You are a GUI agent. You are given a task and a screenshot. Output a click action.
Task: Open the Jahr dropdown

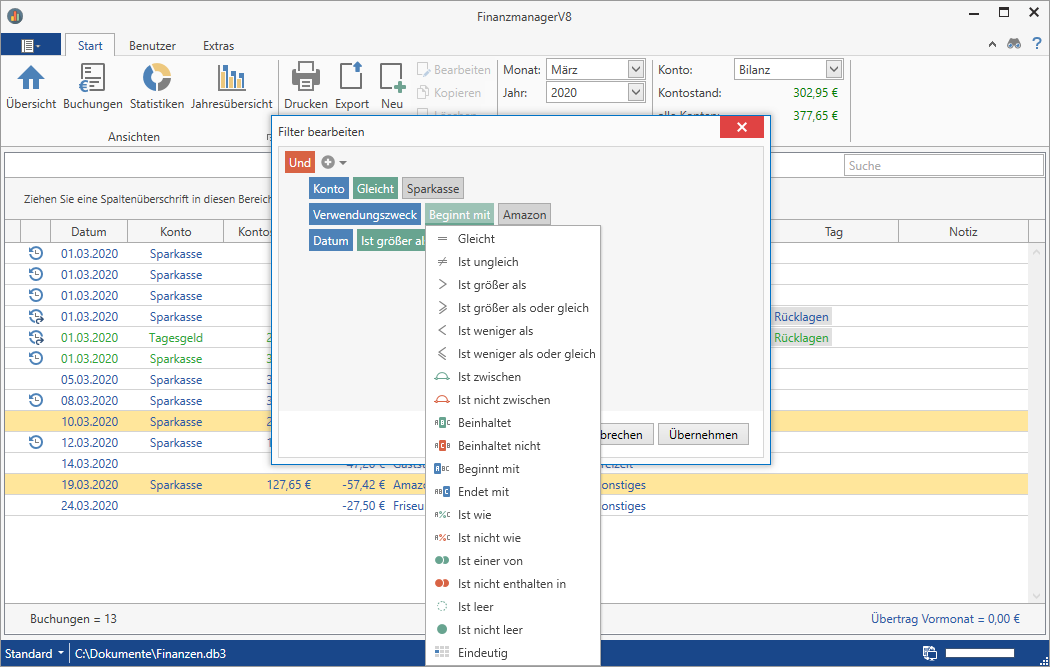point(635,92)
